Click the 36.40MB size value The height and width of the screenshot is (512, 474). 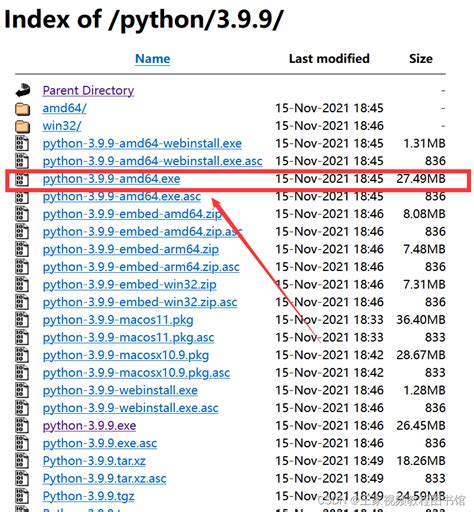[x=421, y=320]
